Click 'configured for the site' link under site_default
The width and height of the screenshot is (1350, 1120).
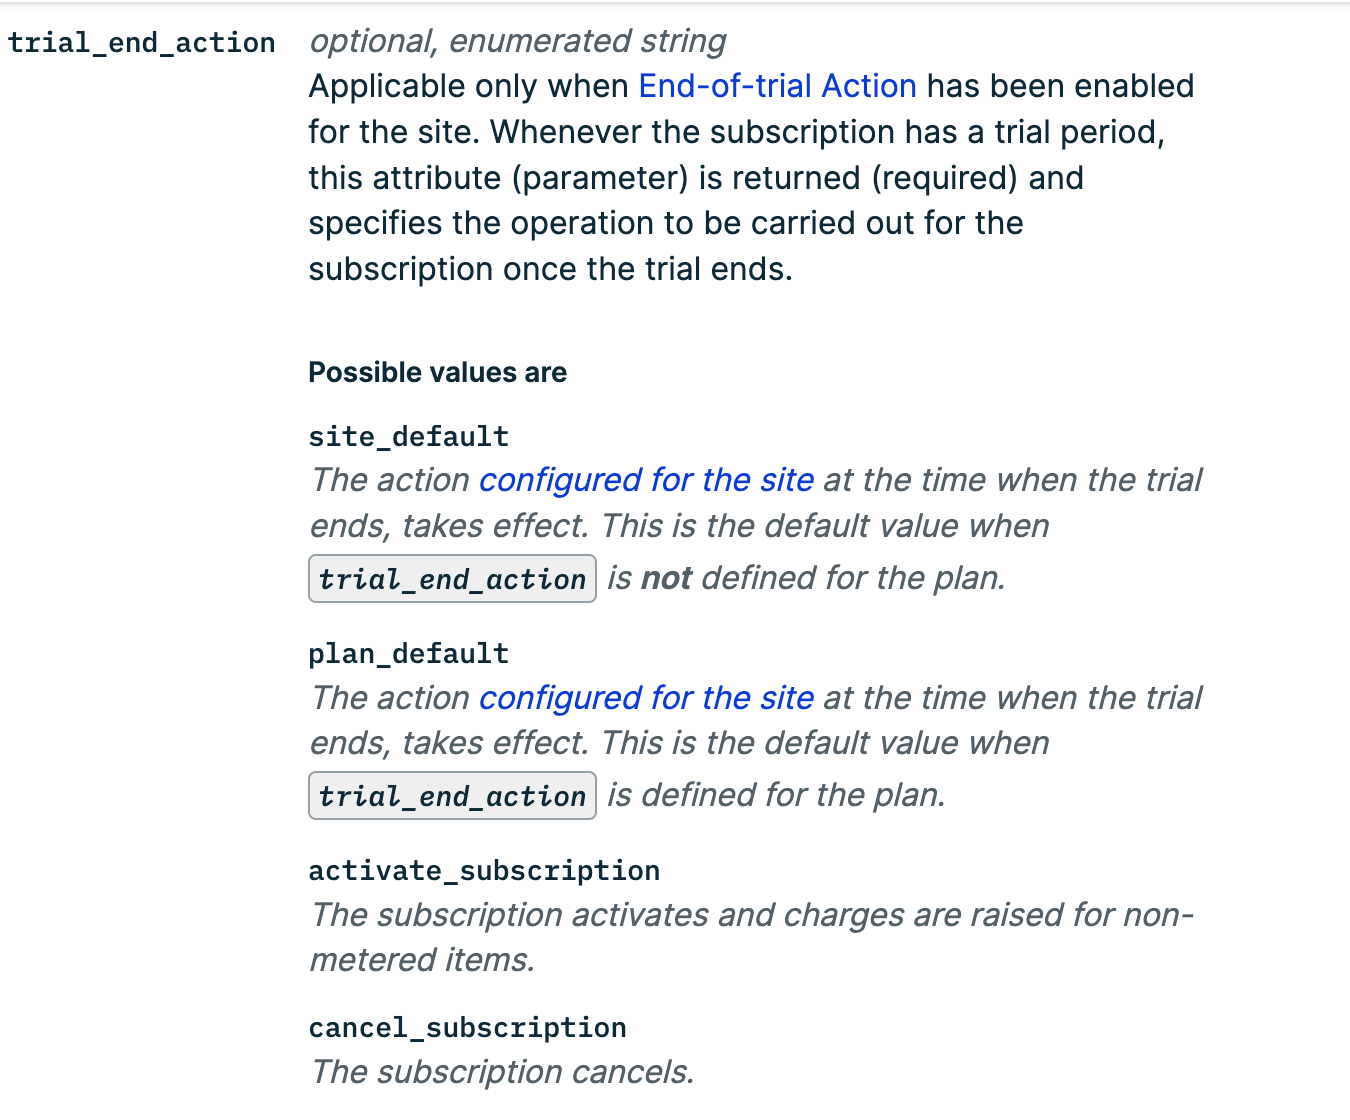(x=646, y=480)
